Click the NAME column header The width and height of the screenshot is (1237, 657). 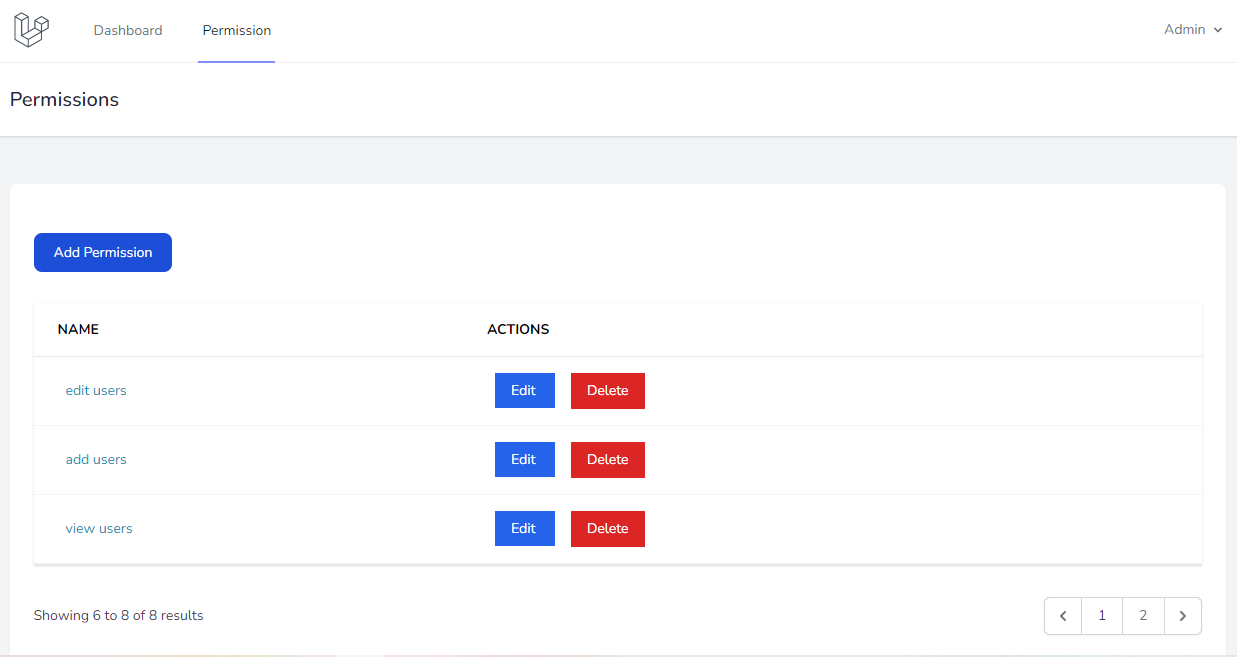point(77,329)
